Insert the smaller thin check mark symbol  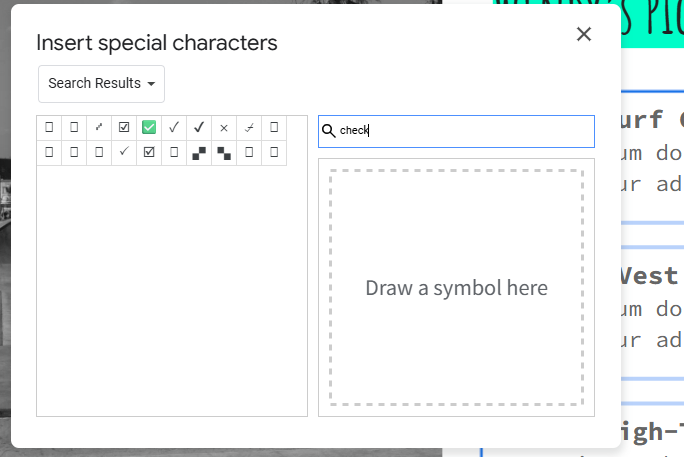pos(124,153)
